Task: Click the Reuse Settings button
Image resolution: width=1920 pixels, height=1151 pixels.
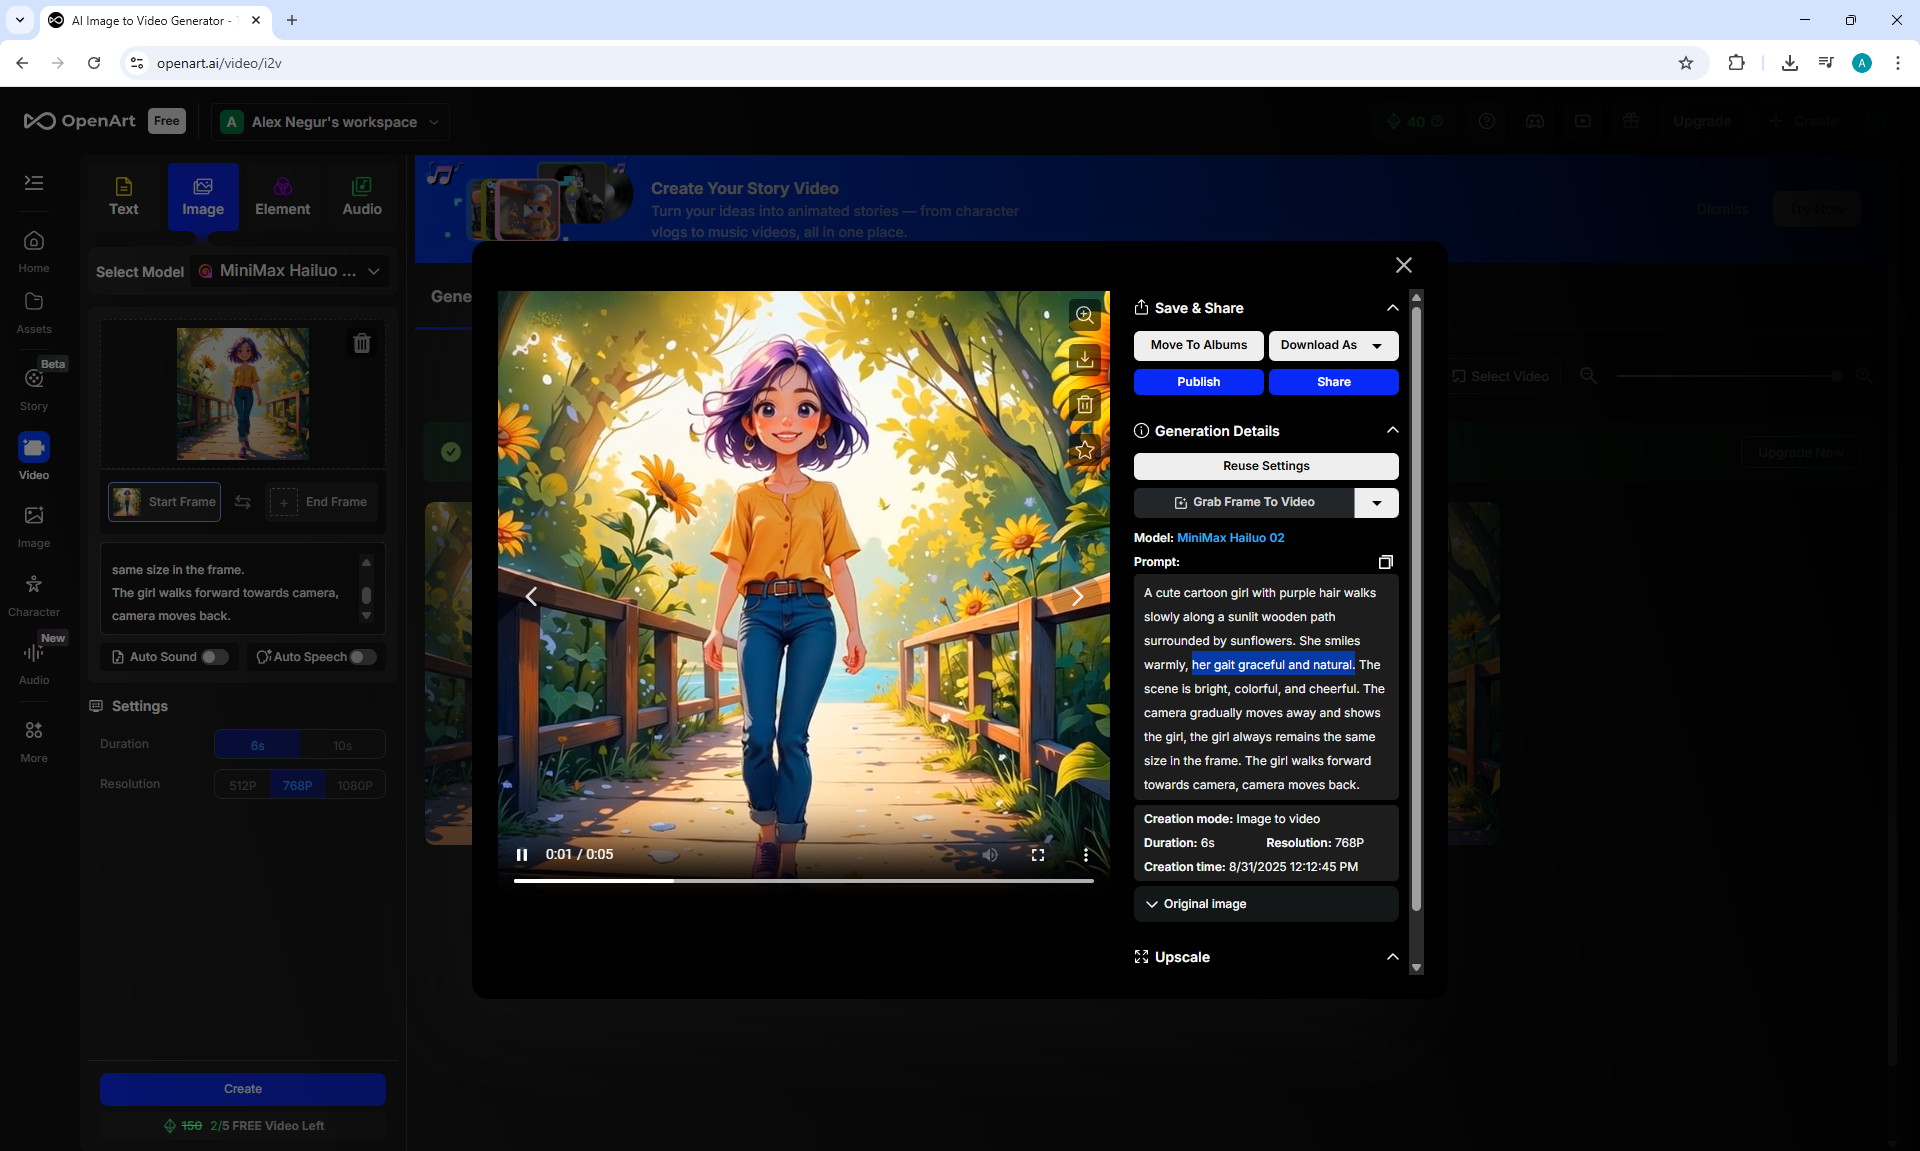Action: (x=1265, y=466)
